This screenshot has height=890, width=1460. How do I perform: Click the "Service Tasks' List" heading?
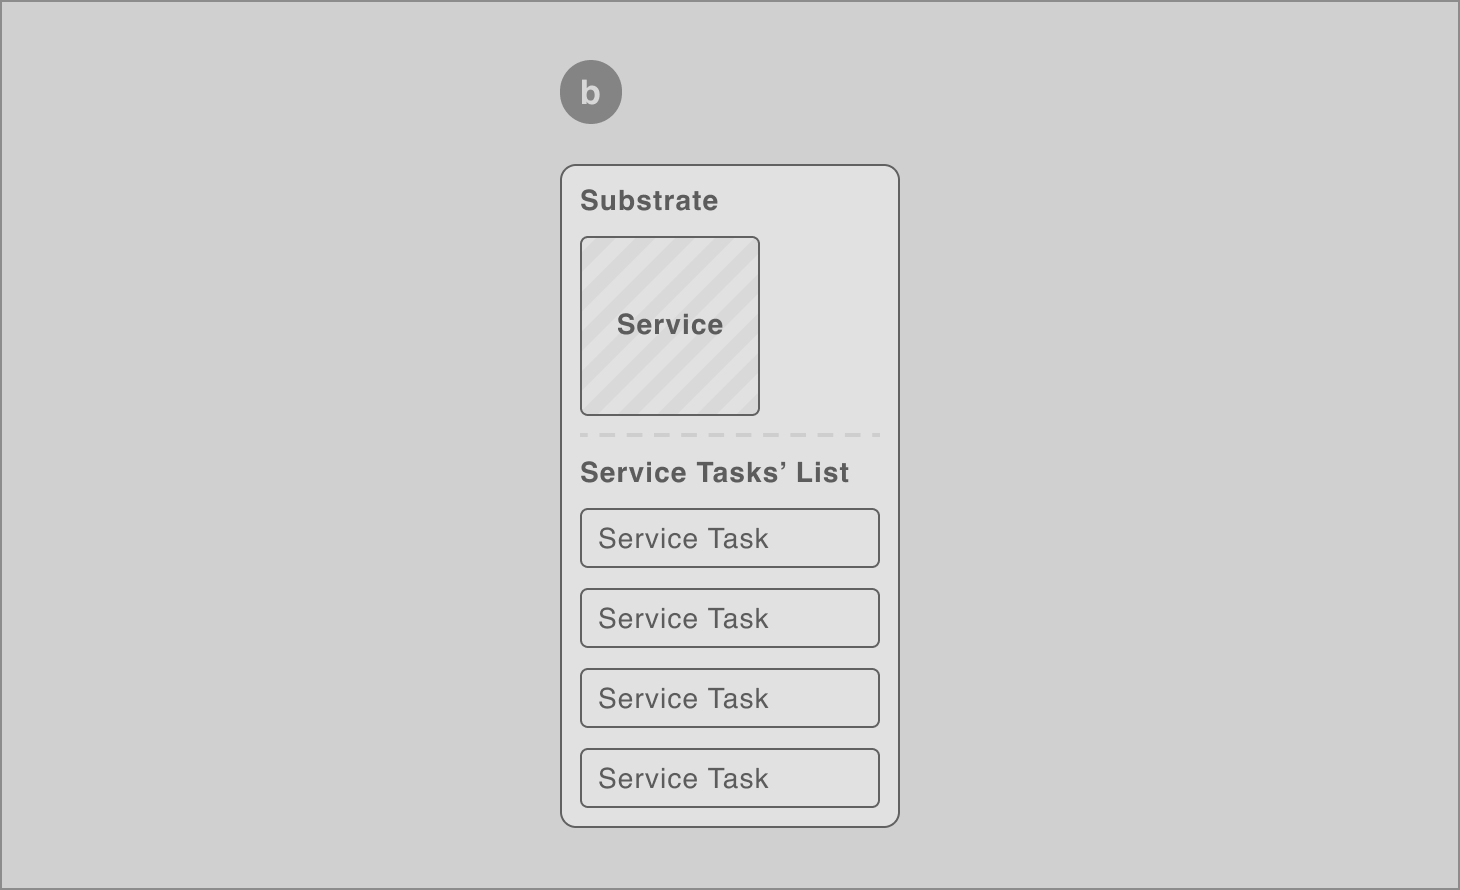[715, 472]
